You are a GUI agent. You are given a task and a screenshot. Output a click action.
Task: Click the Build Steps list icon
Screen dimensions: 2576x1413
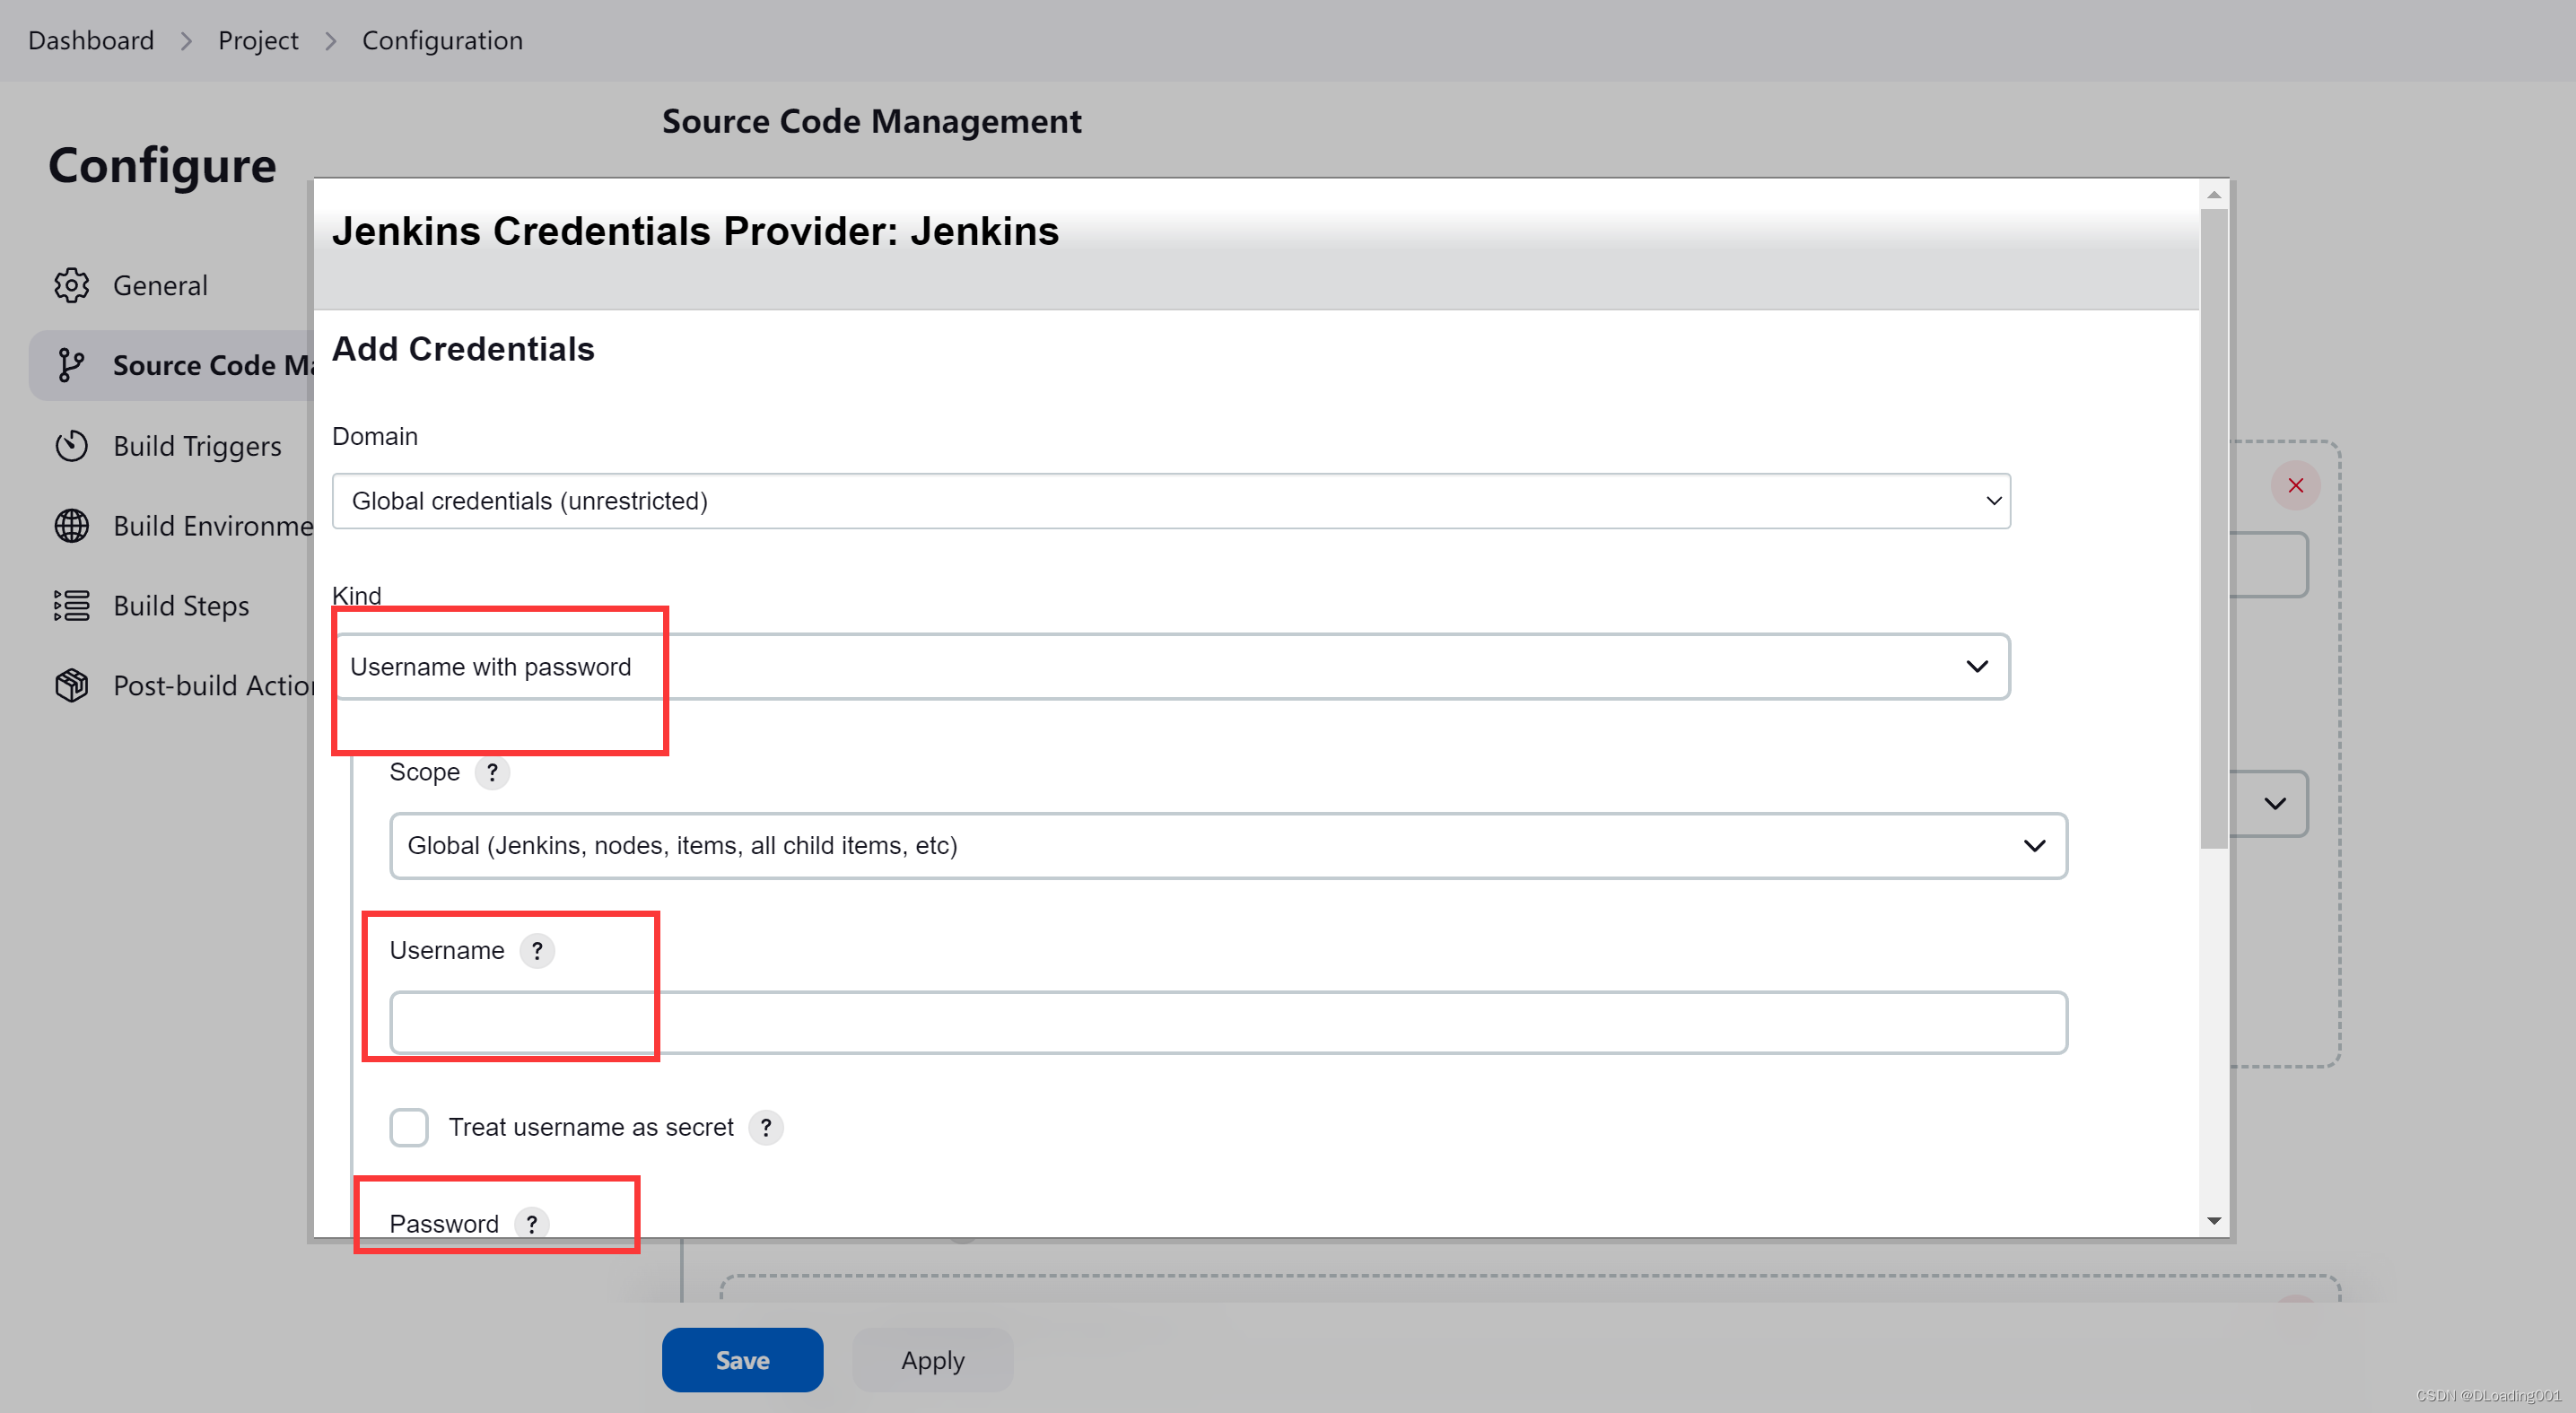pos(71,606)
